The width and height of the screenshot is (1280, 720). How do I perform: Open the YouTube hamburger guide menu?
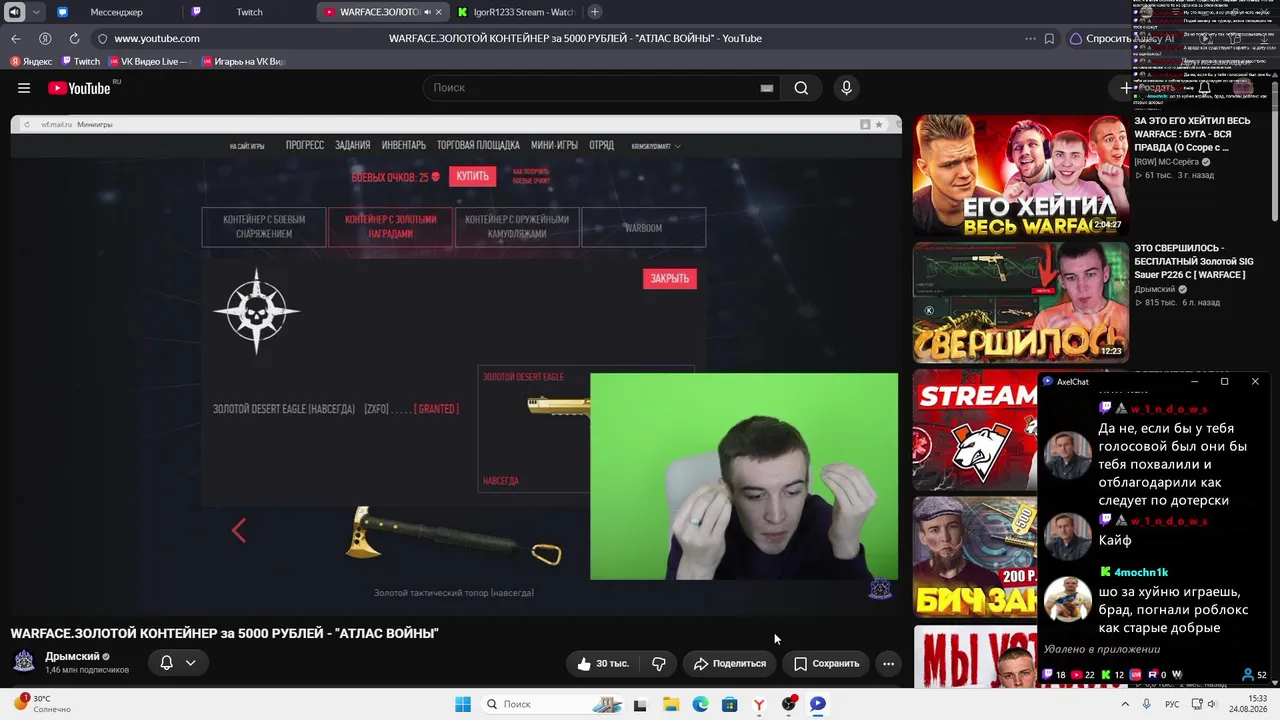[x=24, y=88]
